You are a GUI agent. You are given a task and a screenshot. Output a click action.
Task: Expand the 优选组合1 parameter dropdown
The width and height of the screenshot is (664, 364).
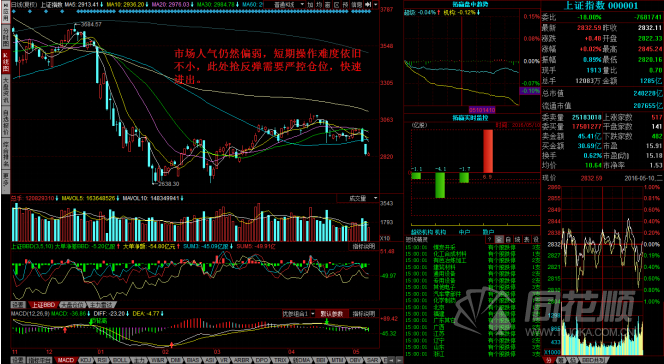pos(299,314)
